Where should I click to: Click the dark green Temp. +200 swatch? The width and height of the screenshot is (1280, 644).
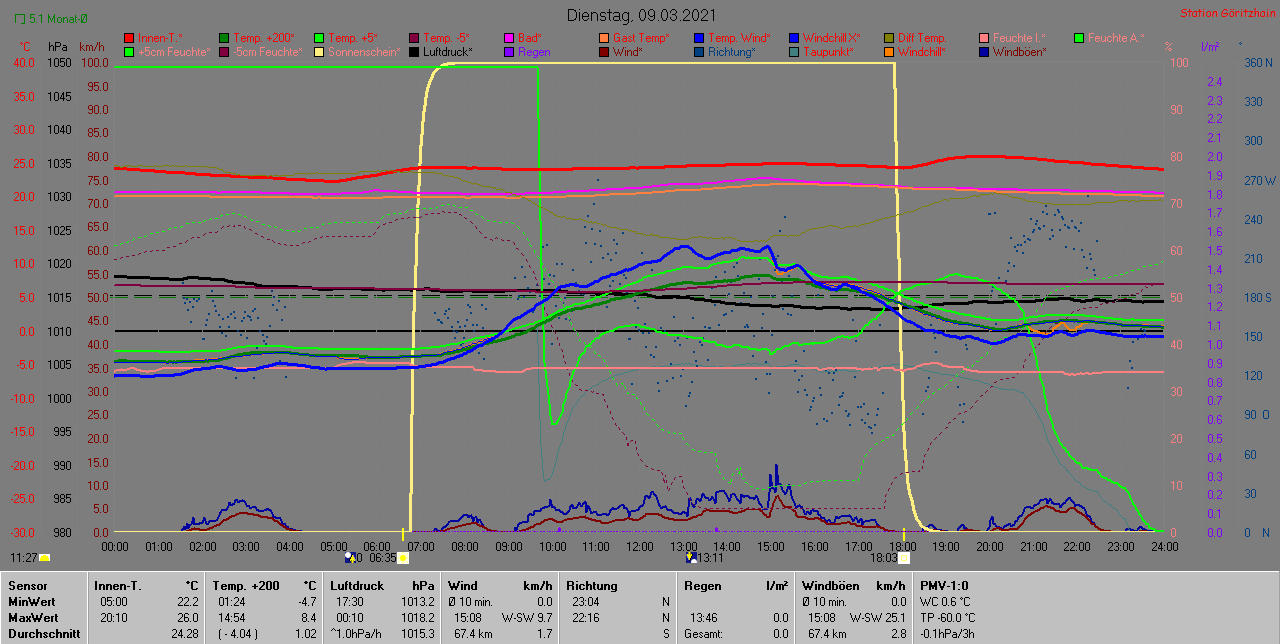coord(223,38)
